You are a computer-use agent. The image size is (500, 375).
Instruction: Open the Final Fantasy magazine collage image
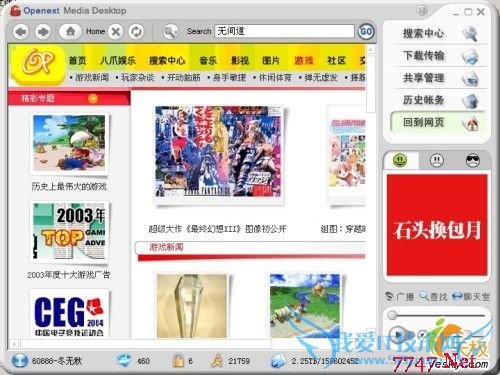(x=218, y=151)
